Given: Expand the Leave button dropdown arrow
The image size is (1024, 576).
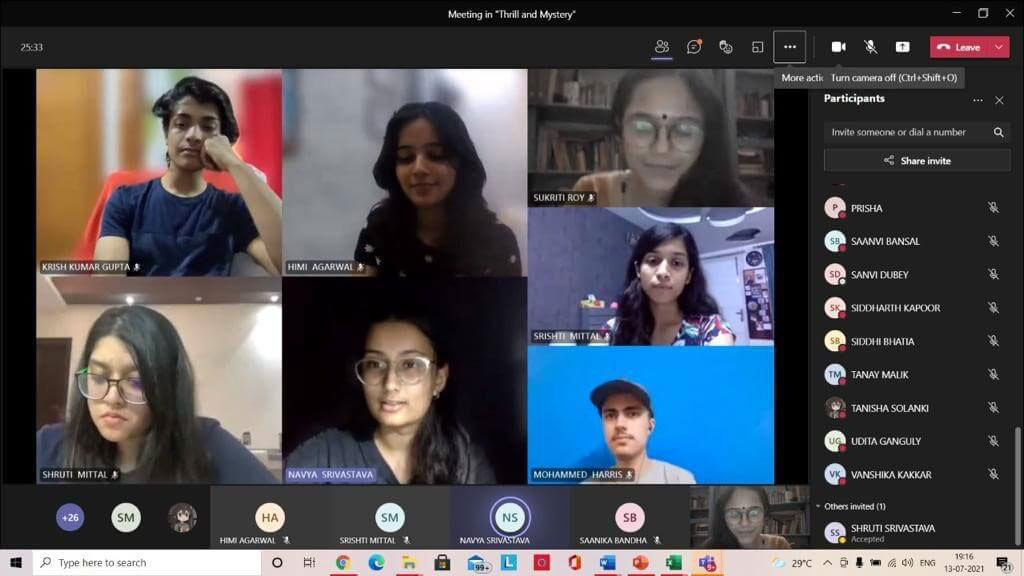Looking at the screenshot, I should 998,47.
